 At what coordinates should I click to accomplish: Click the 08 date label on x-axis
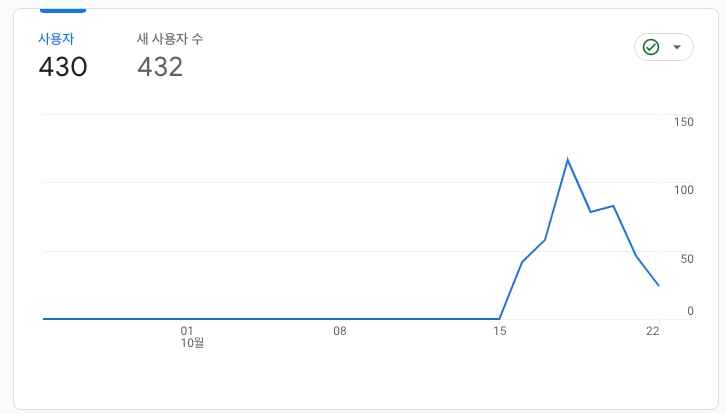point(340,331)
